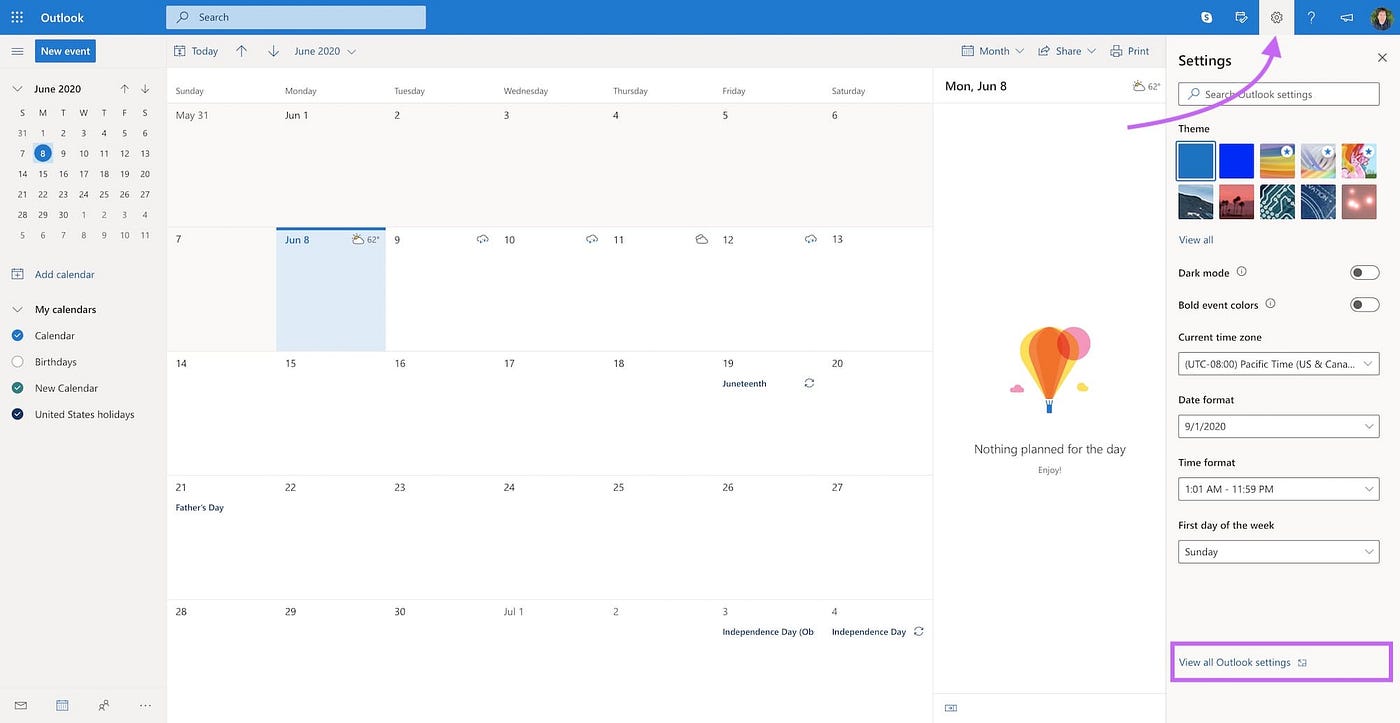The width and height of the screenshot is (1400, 723).
Task: Collapse the June 2020 mini calendar
Action: point(17,89)
